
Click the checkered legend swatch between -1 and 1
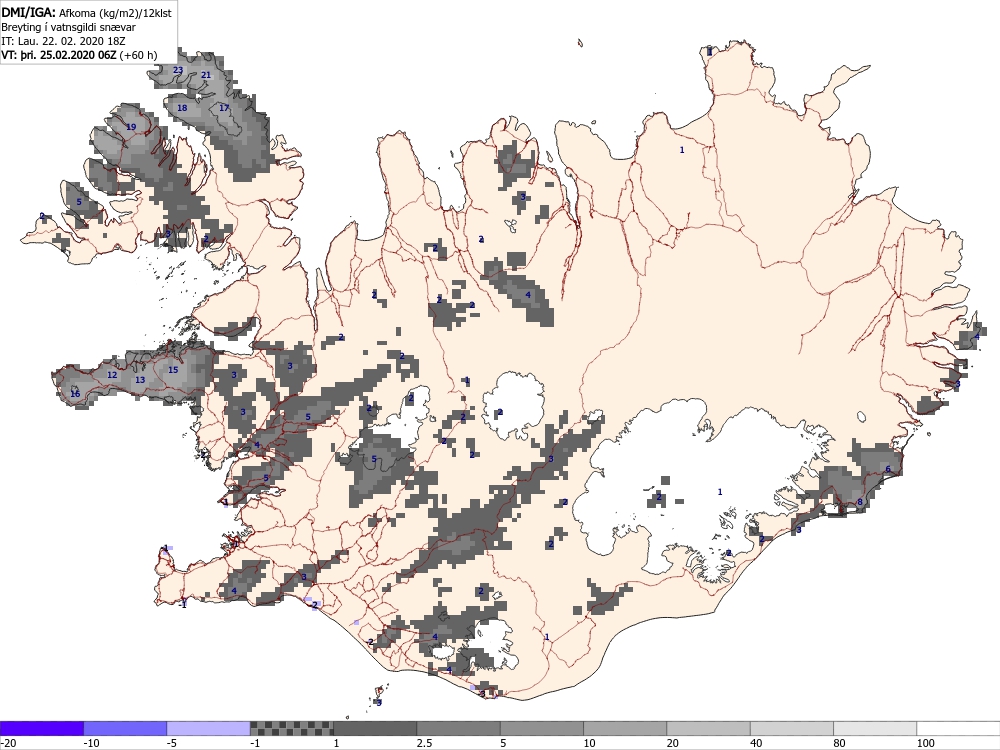pyautogui.click(x=291, y=728)
